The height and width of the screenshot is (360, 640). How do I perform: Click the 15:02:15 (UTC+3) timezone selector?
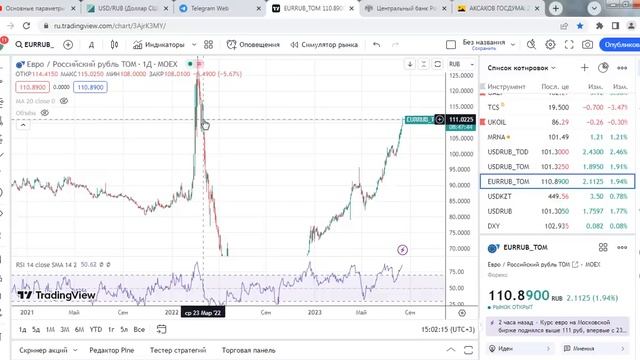pyautogui.click(x=448, y=329)
